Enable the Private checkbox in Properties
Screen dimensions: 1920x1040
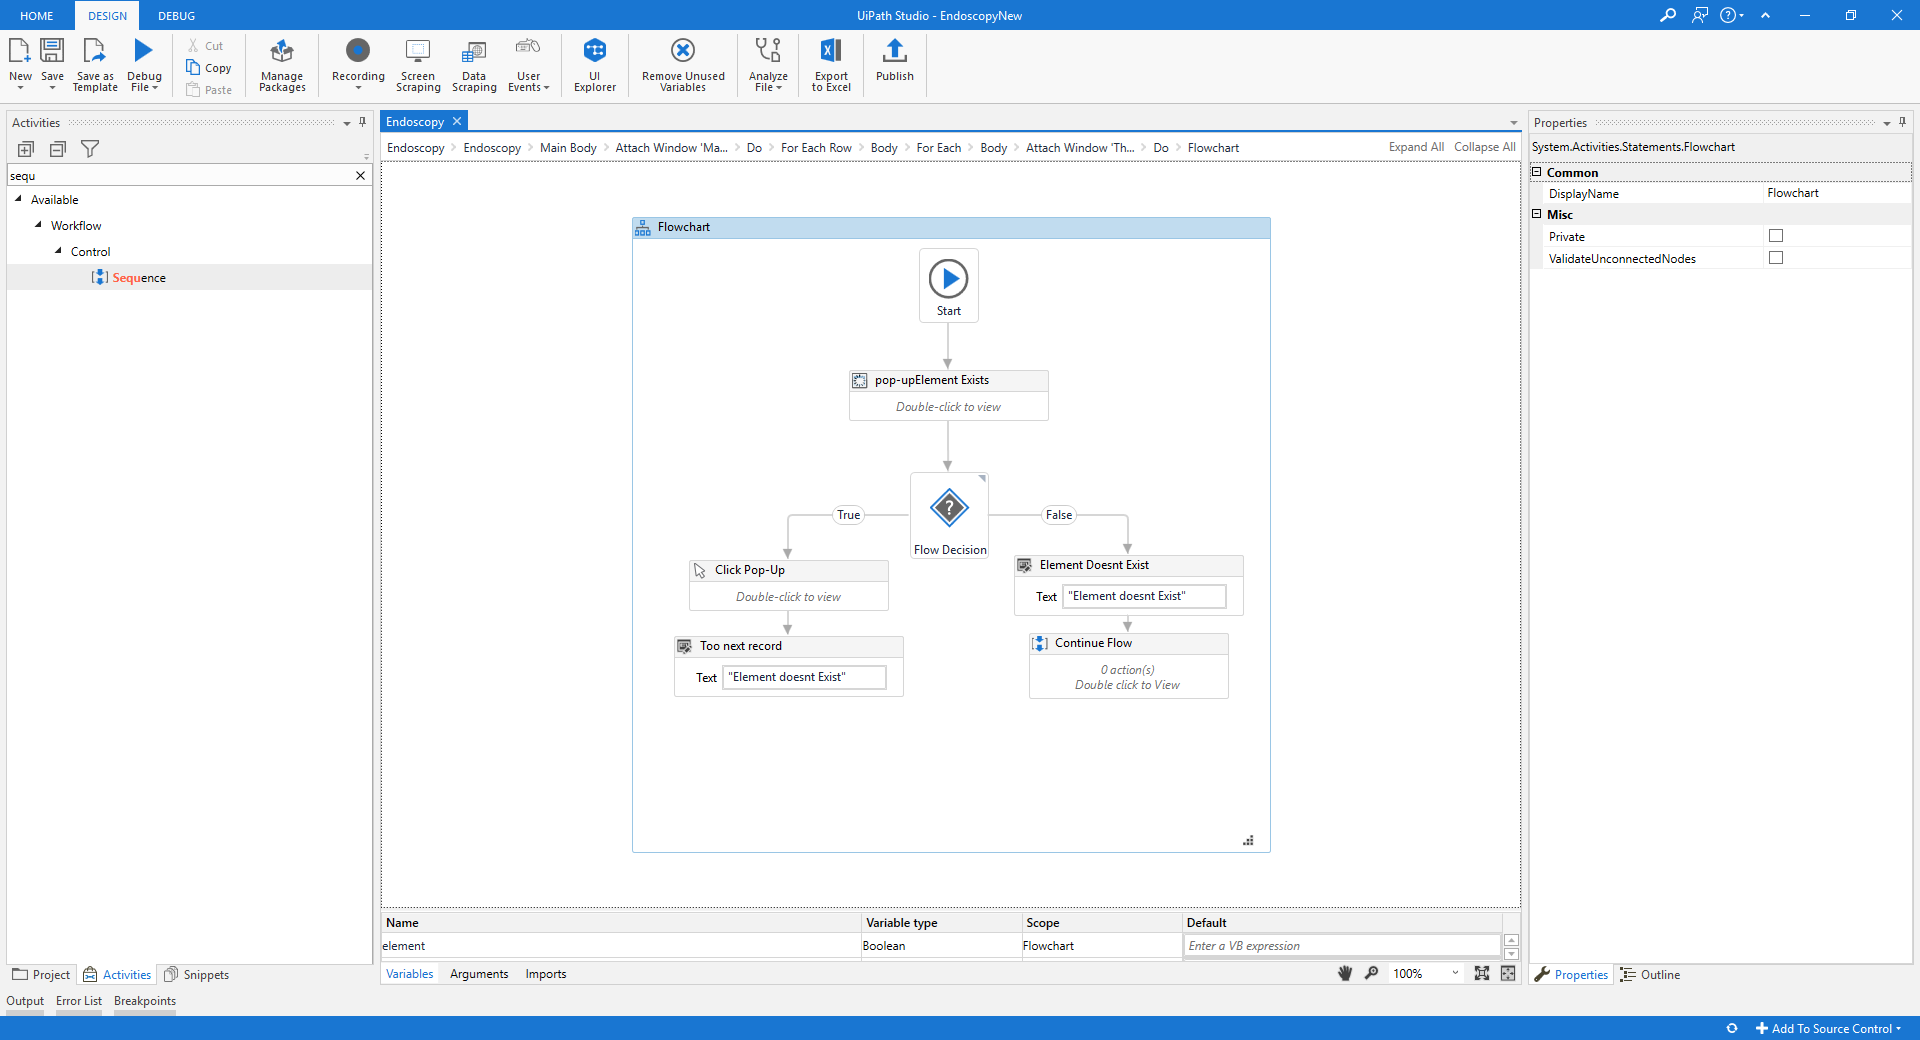click(x=1776, y=235)
